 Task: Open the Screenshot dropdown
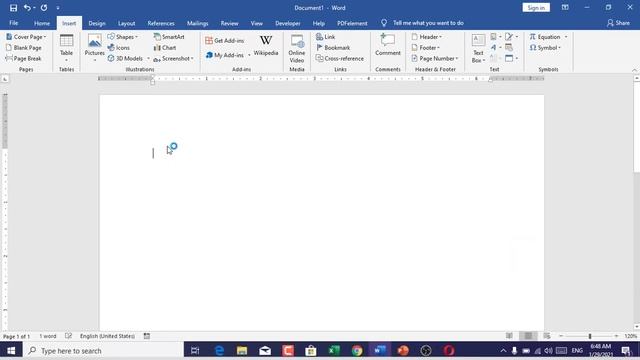[x=173, y=58]
